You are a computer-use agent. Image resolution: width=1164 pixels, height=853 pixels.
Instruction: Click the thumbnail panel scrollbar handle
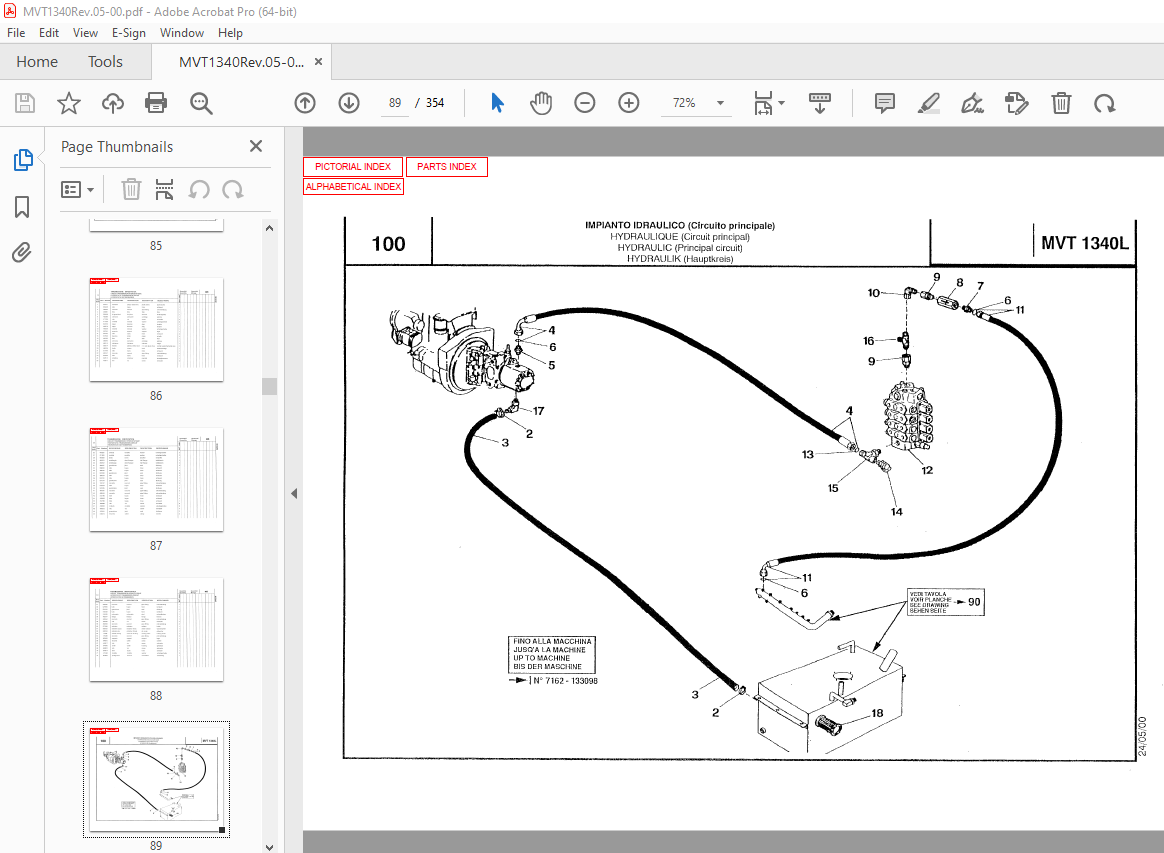pos(269,386)
